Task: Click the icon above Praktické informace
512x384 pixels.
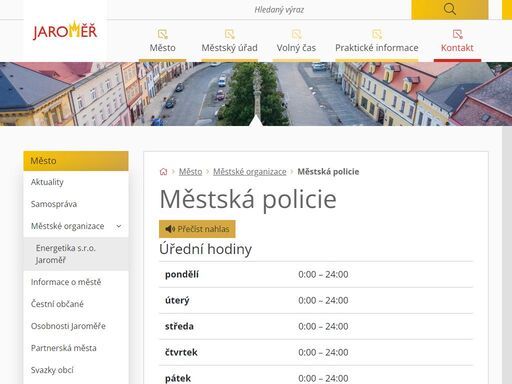Action: [377, 34]
